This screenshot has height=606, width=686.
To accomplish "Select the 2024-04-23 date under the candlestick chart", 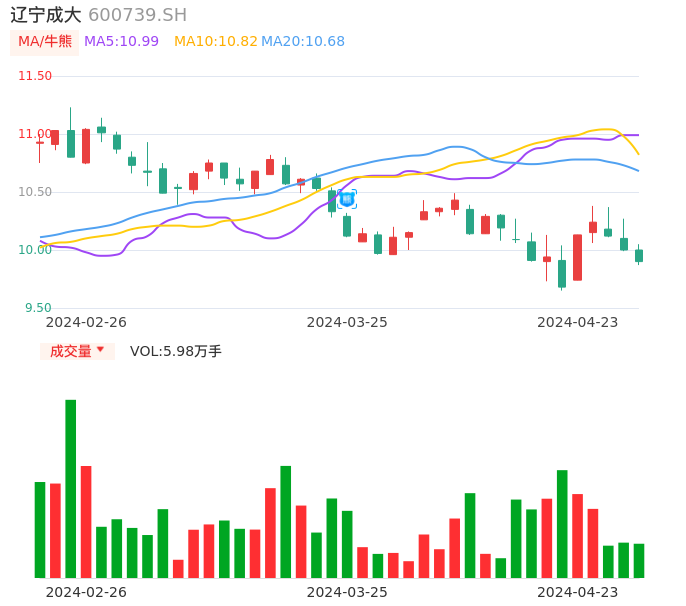I will pos(578,322).
